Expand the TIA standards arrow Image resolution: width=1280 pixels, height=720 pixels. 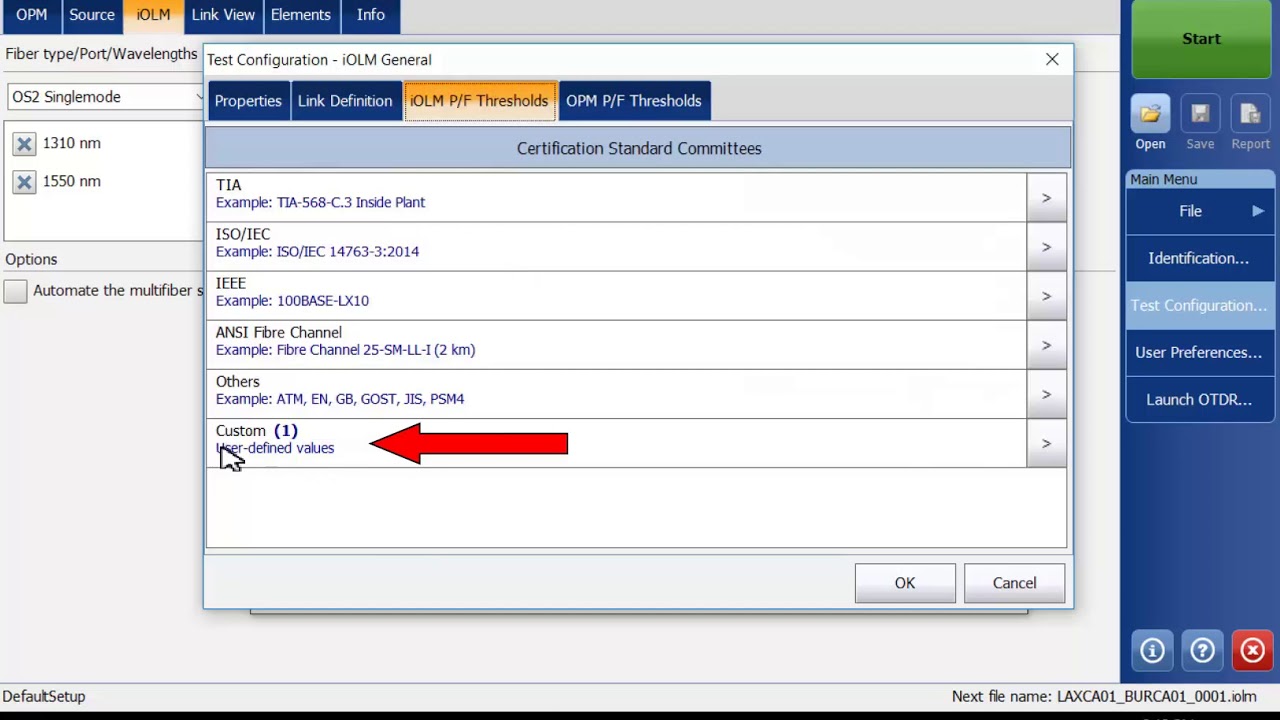1046,198
